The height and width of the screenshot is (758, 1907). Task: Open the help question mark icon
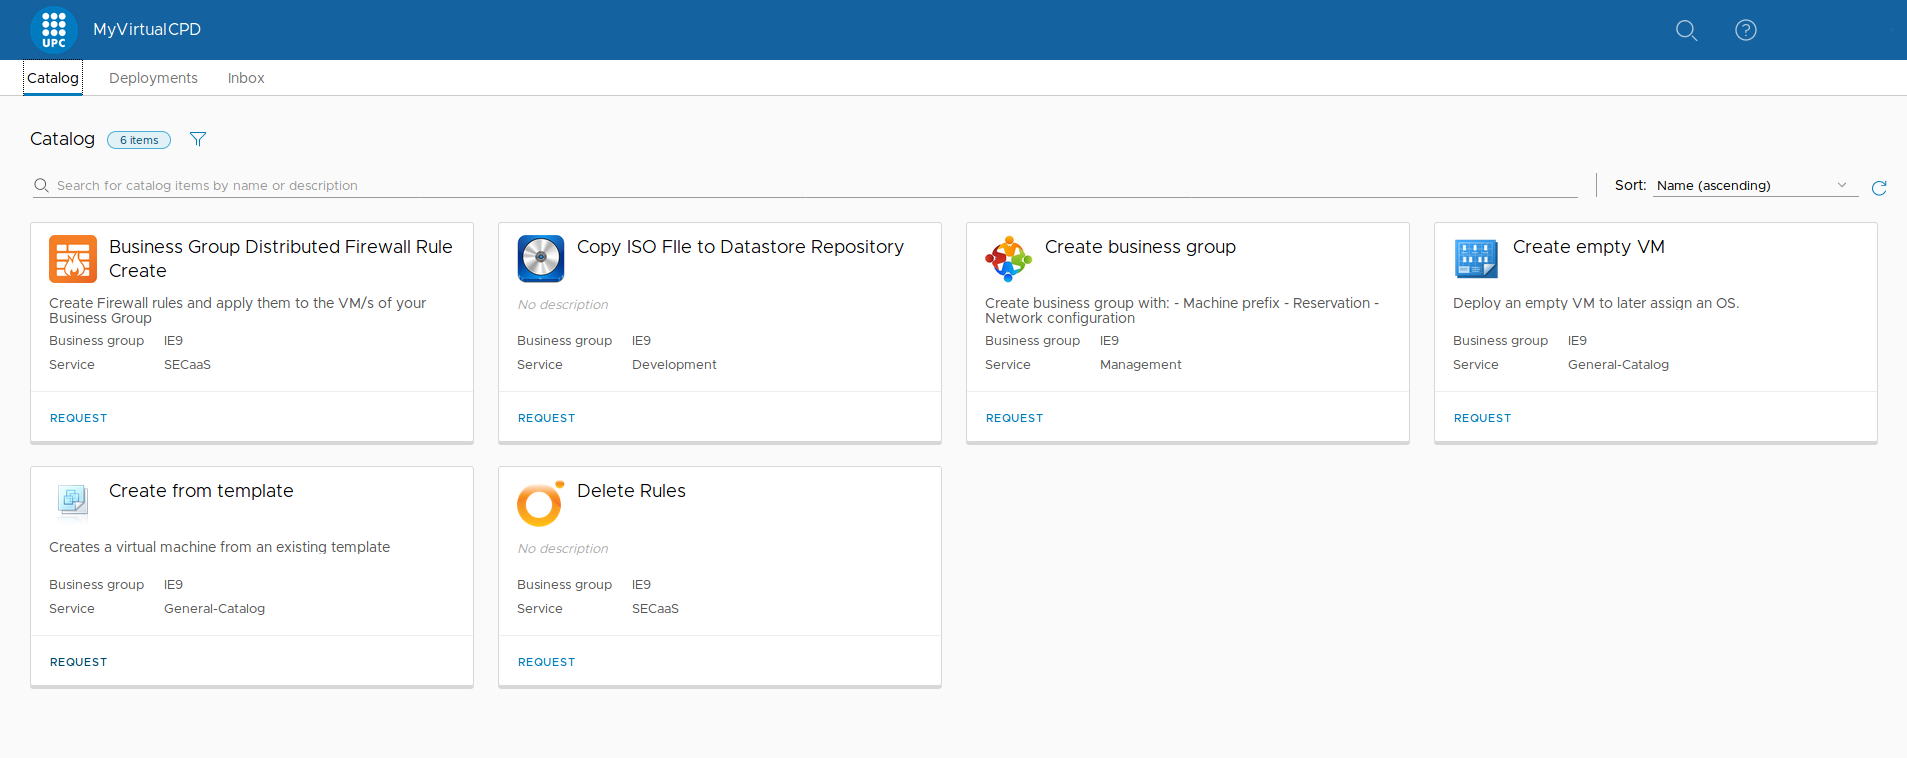tap(1745, 30)
